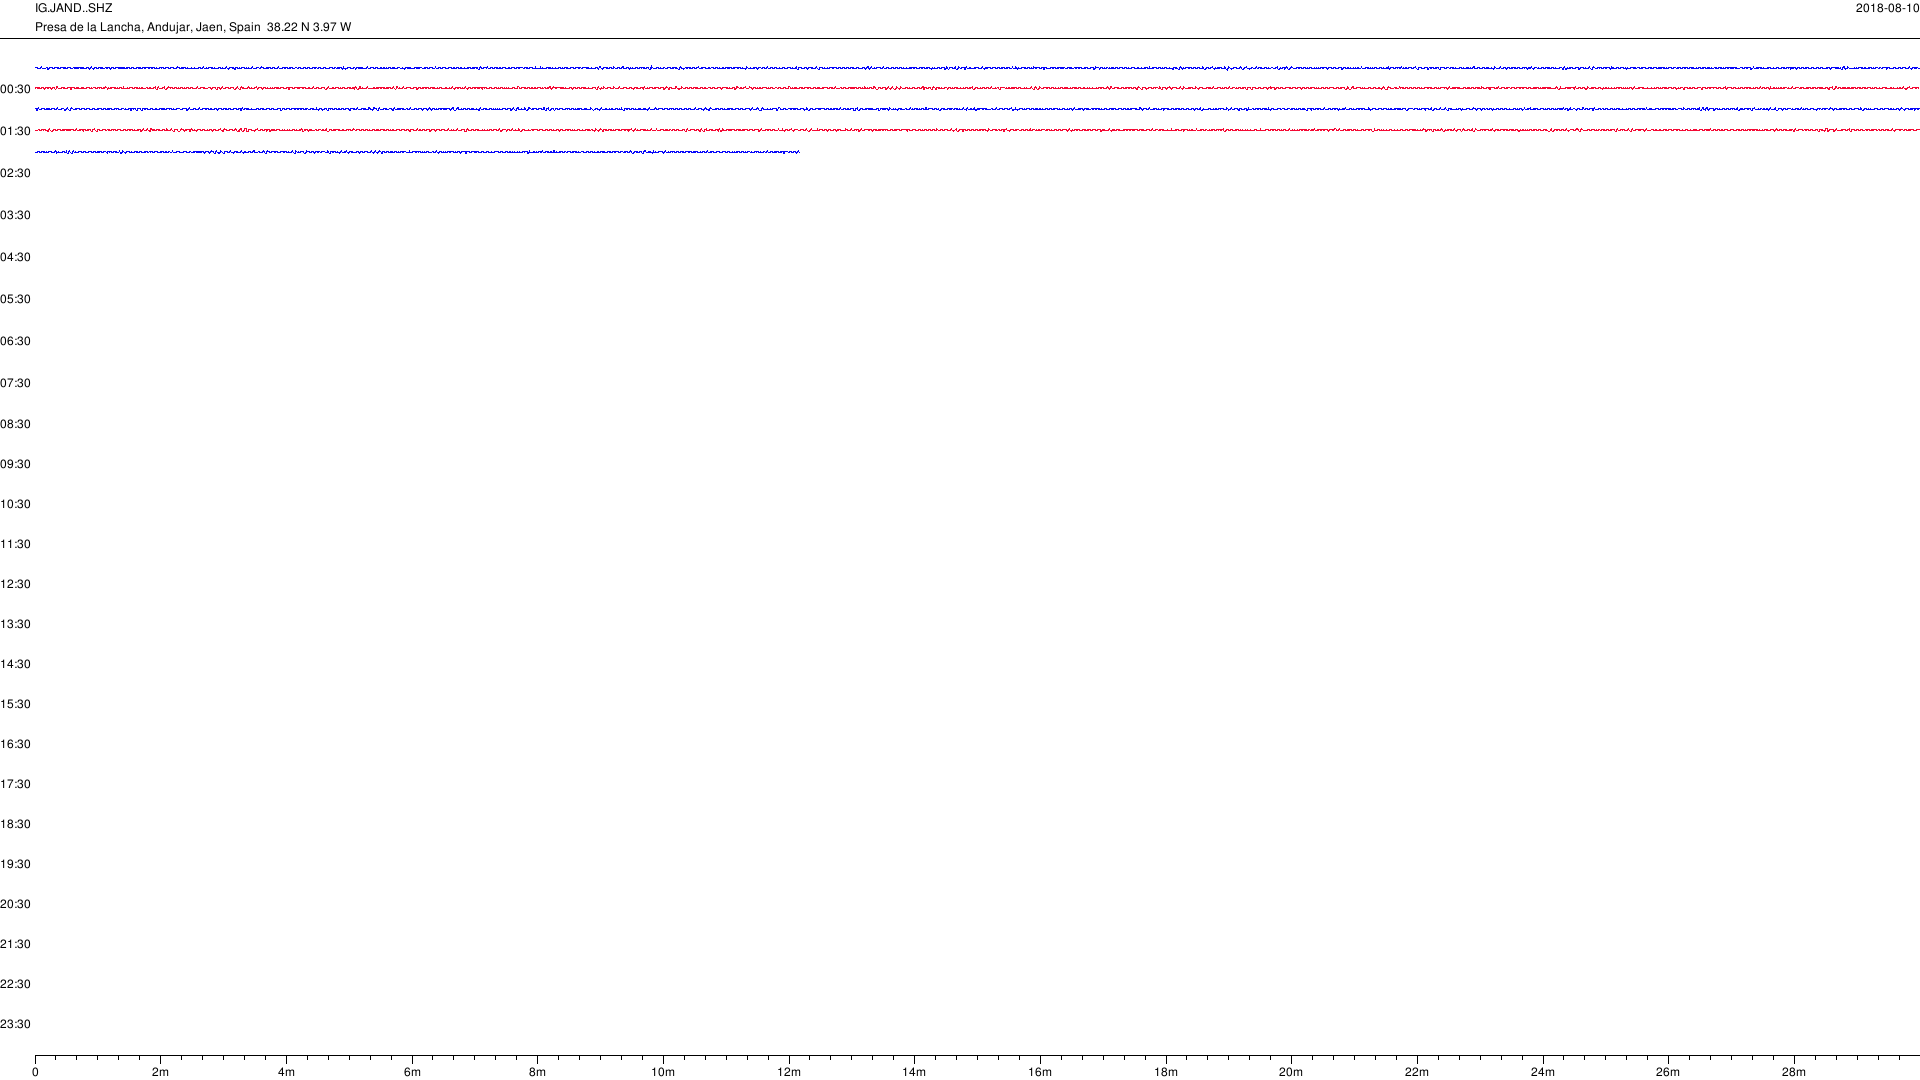Click the 14m axis label
1920x1080 pixels.
tap(914, 1072)
